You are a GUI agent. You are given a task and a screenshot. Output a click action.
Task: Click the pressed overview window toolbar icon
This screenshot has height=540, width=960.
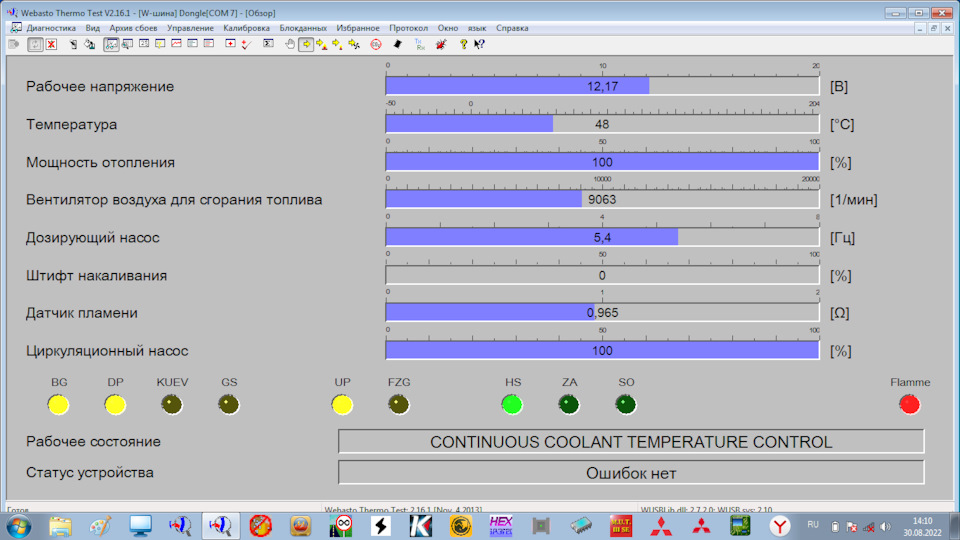(111, 44)
